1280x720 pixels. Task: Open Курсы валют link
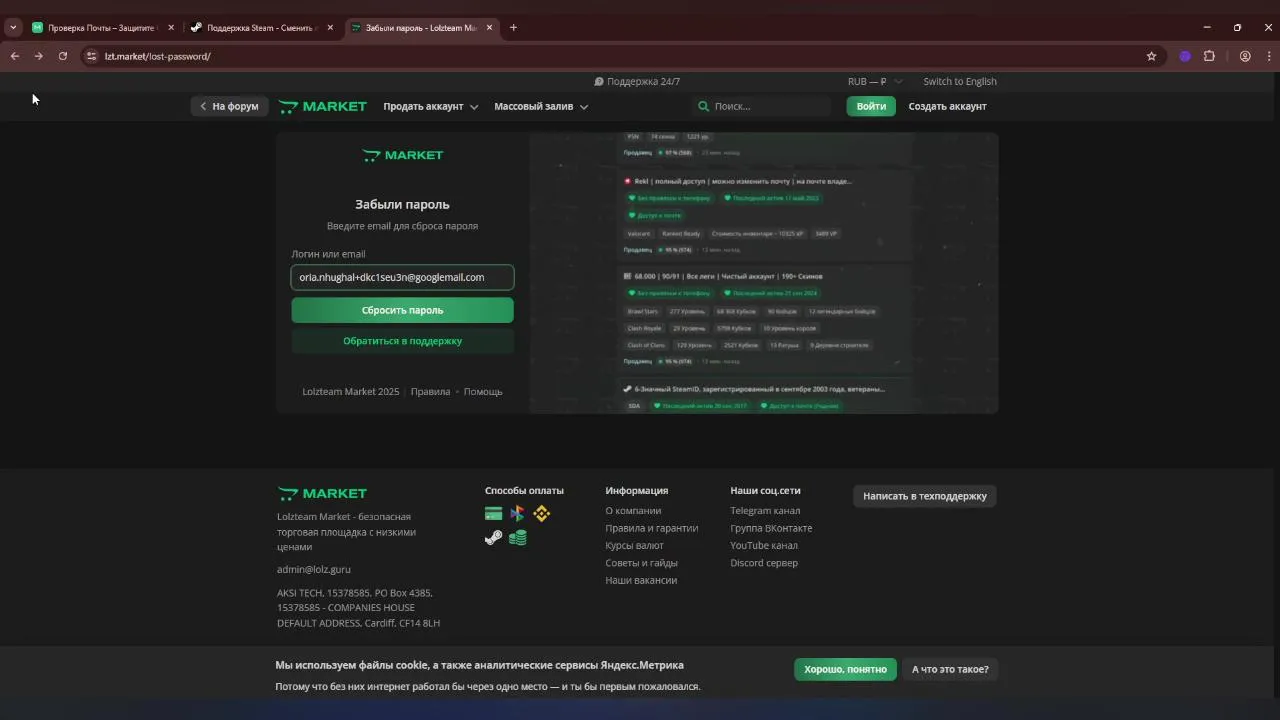pos(634,545)
